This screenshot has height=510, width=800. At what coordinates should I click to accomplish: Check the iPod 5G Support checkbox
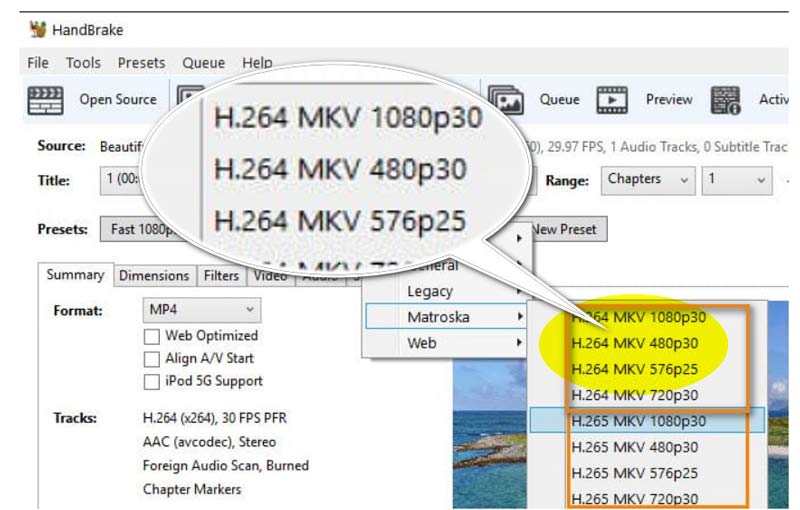point(152,382)
